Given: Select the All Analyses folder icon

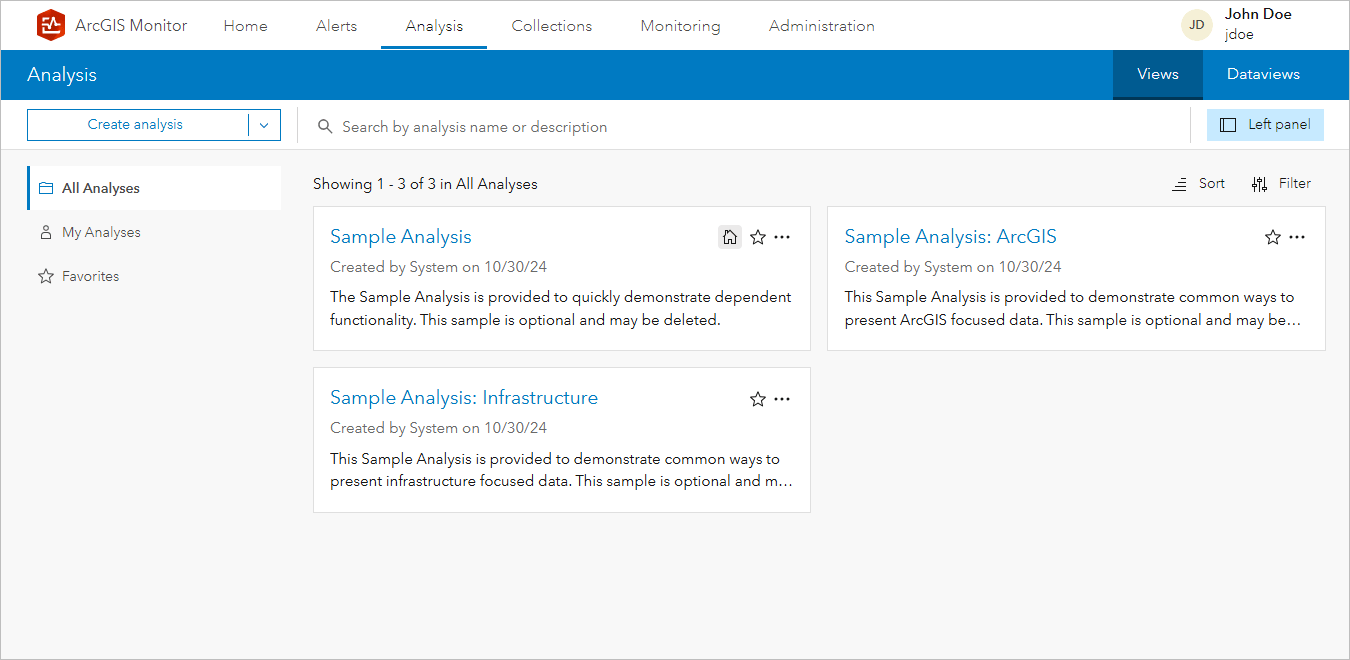Looking at the screenshot, I should point(45,187).
